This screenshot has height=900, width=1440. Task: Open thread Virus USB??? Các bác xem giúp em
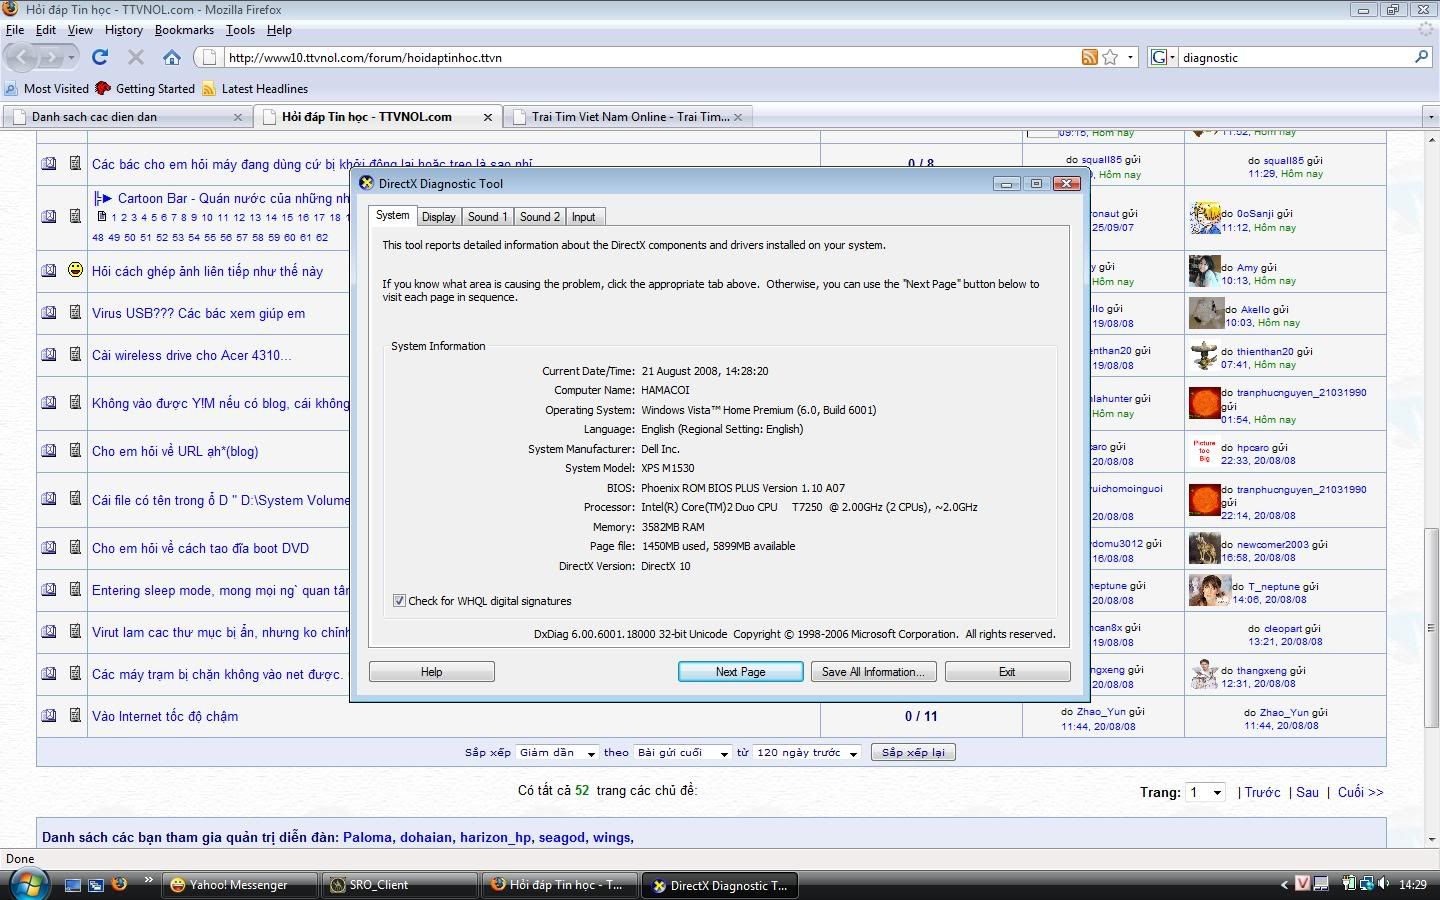[x=198, y=313]
